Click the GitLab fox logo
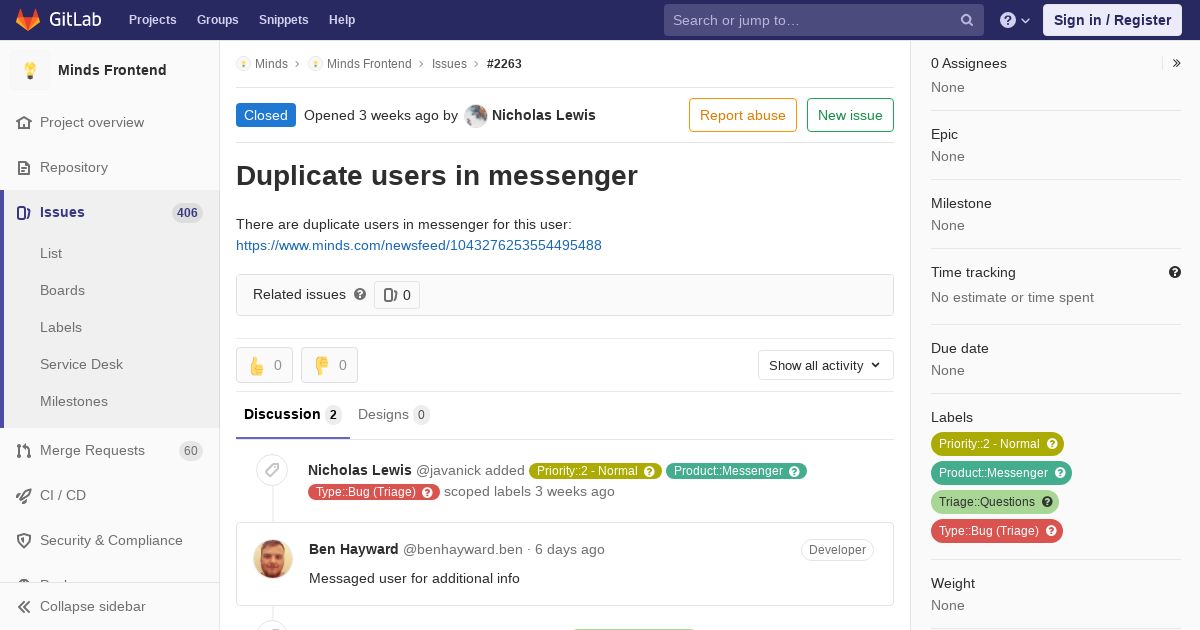Screen dimensions: 1200x630 pyautogui.click(x=28, y=19)
